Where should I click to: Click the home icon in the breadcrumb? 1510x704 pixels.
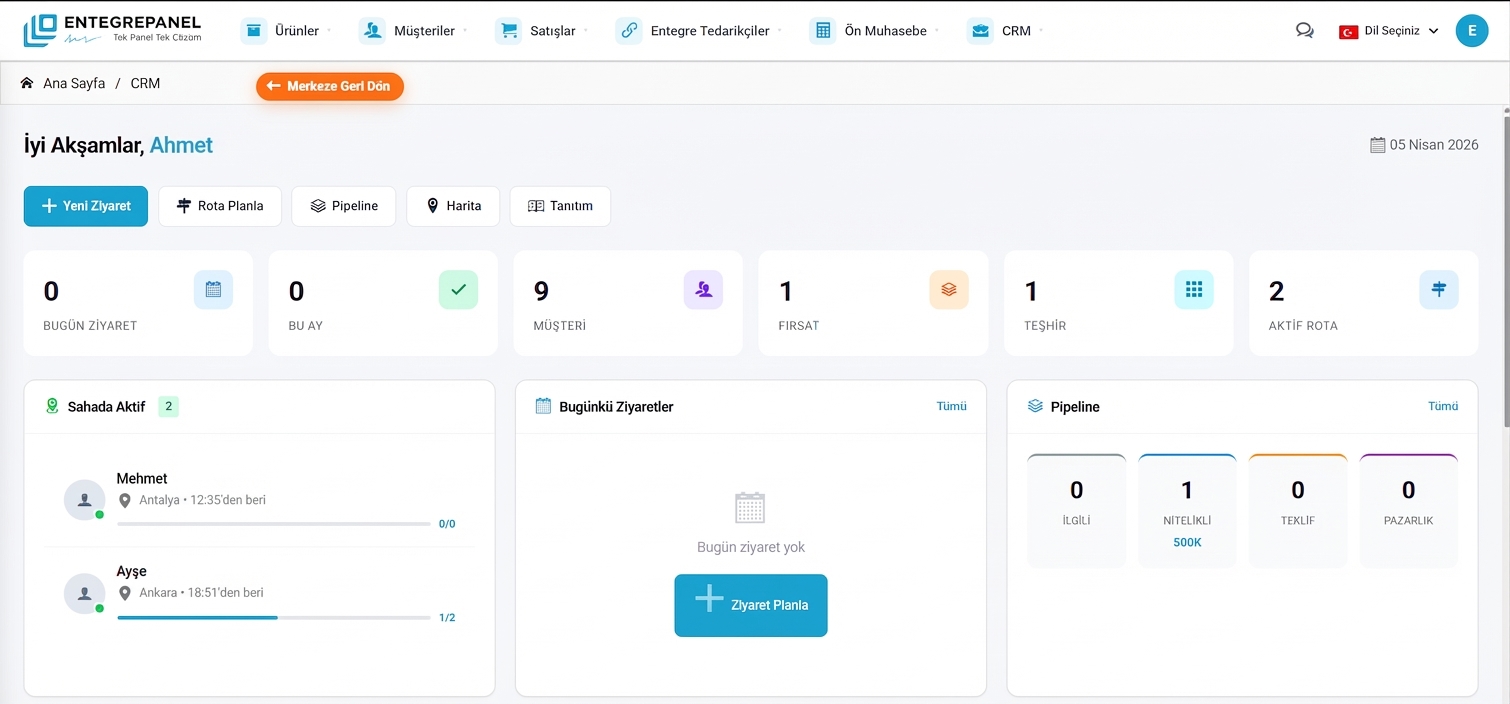(27, 83)
